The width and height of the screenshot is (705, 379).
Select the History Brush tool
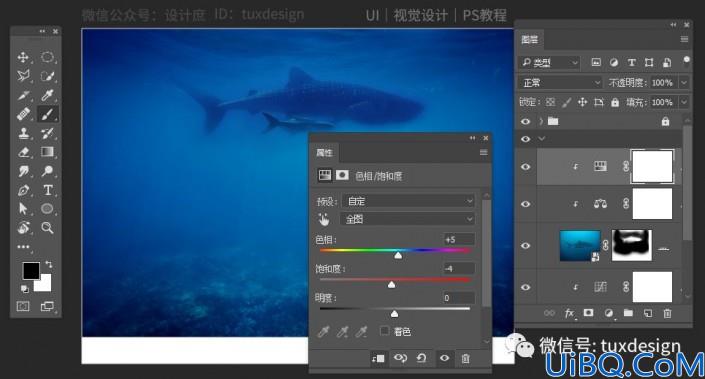coord(47,133)
